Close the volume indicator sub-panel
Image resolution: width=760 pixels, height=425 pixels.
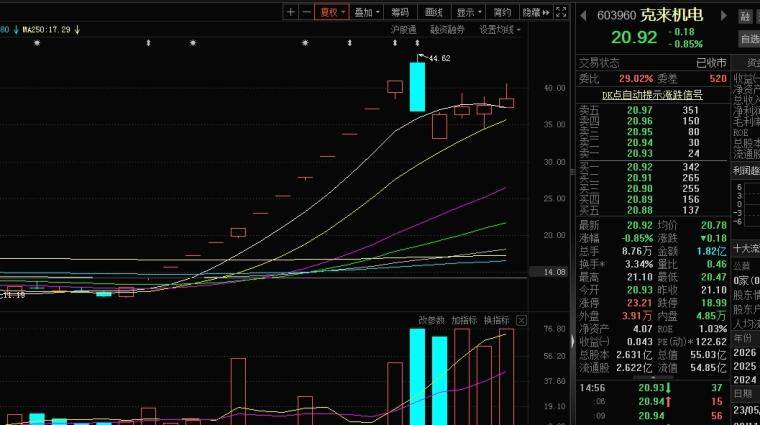521,320
